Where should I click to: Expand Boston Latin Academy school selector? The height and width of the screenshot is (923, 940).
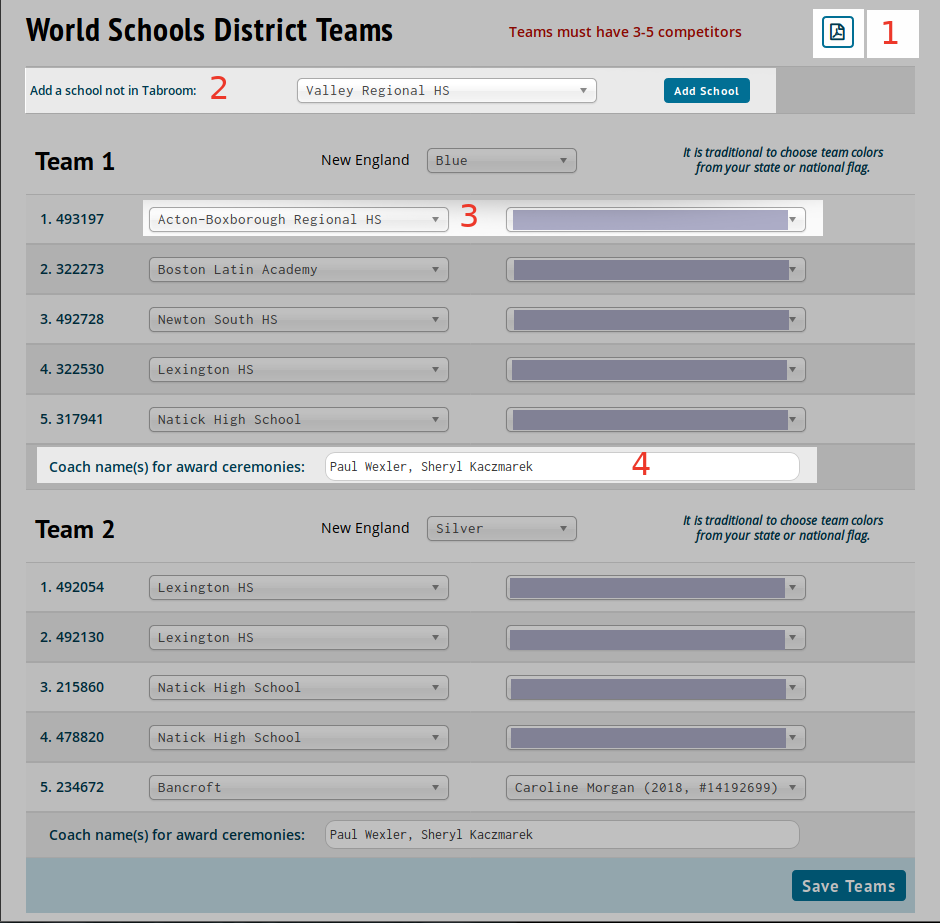298,269
